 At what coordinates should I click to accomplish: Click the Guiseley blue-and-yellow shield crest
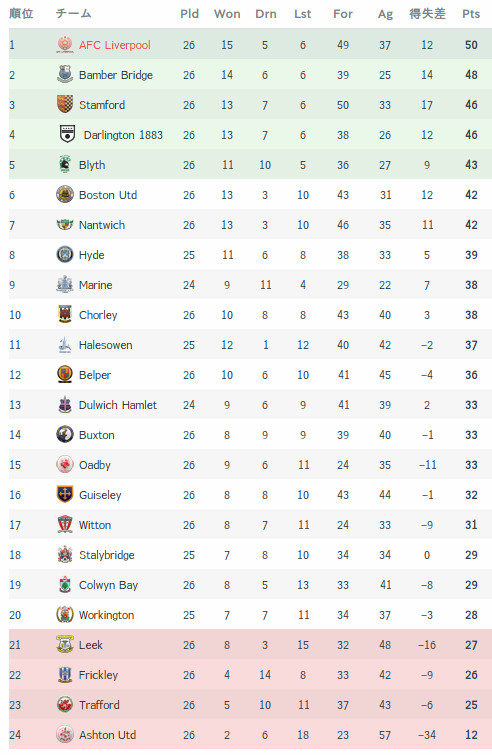click(65, 495)
